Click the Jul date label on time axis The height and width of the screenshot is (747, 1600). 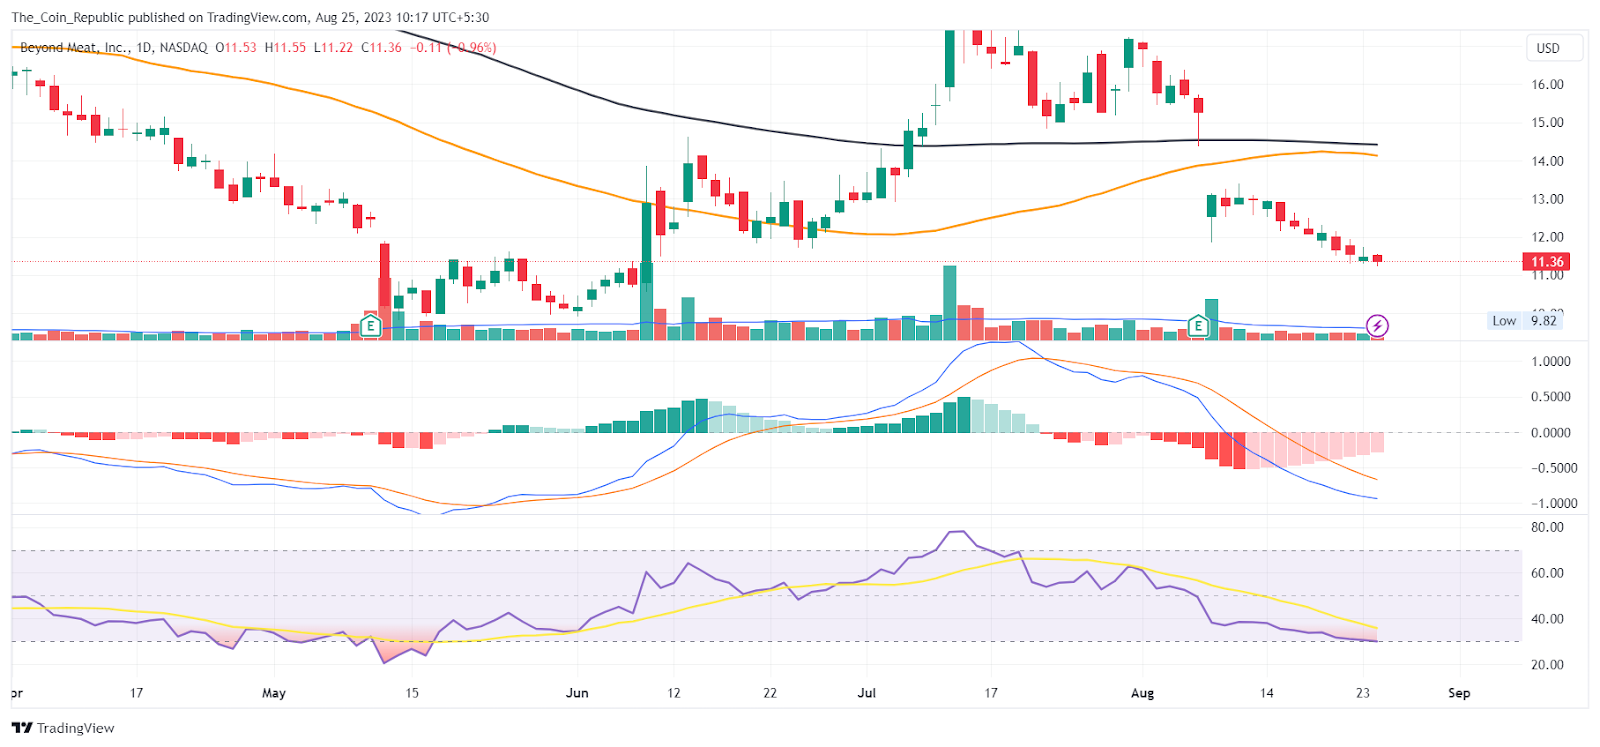coord(866,693)
